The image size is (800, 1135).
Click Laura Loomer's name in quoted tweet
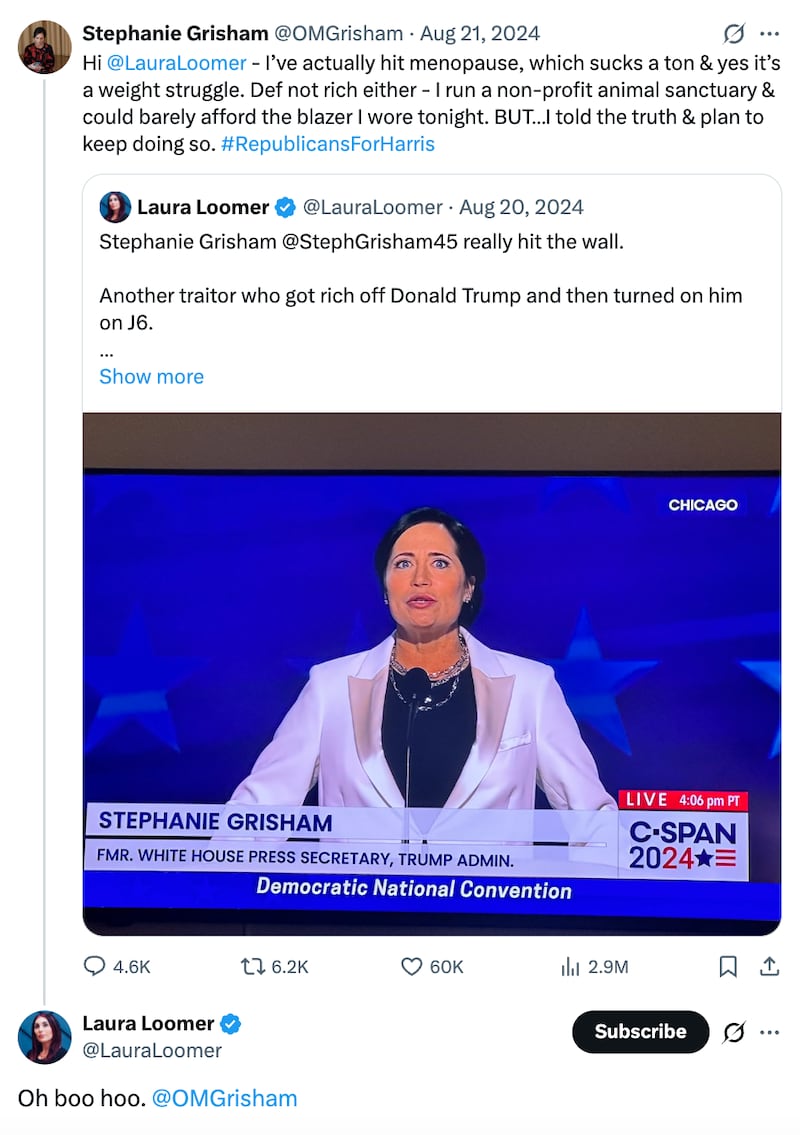(203, 207)
